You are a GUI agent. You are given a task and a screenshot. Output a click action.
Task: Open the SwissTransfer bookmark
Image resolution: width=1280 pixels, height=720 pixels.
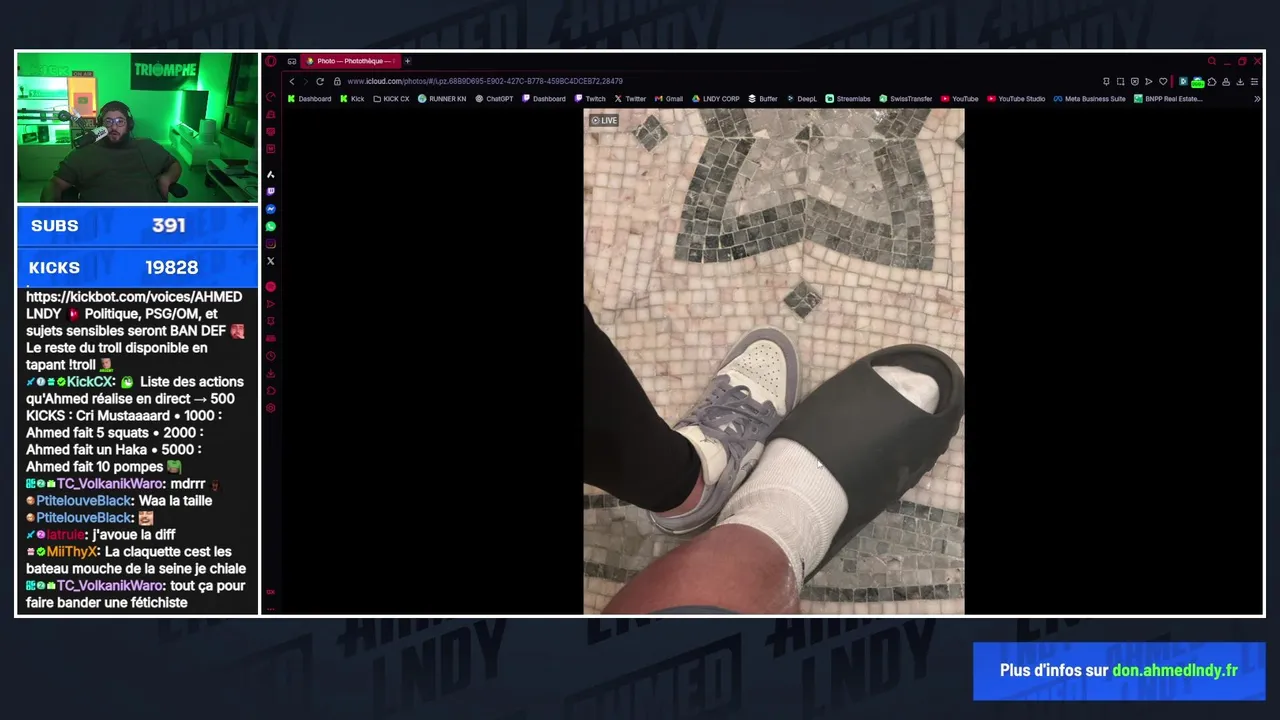click(x=906, y=99)
